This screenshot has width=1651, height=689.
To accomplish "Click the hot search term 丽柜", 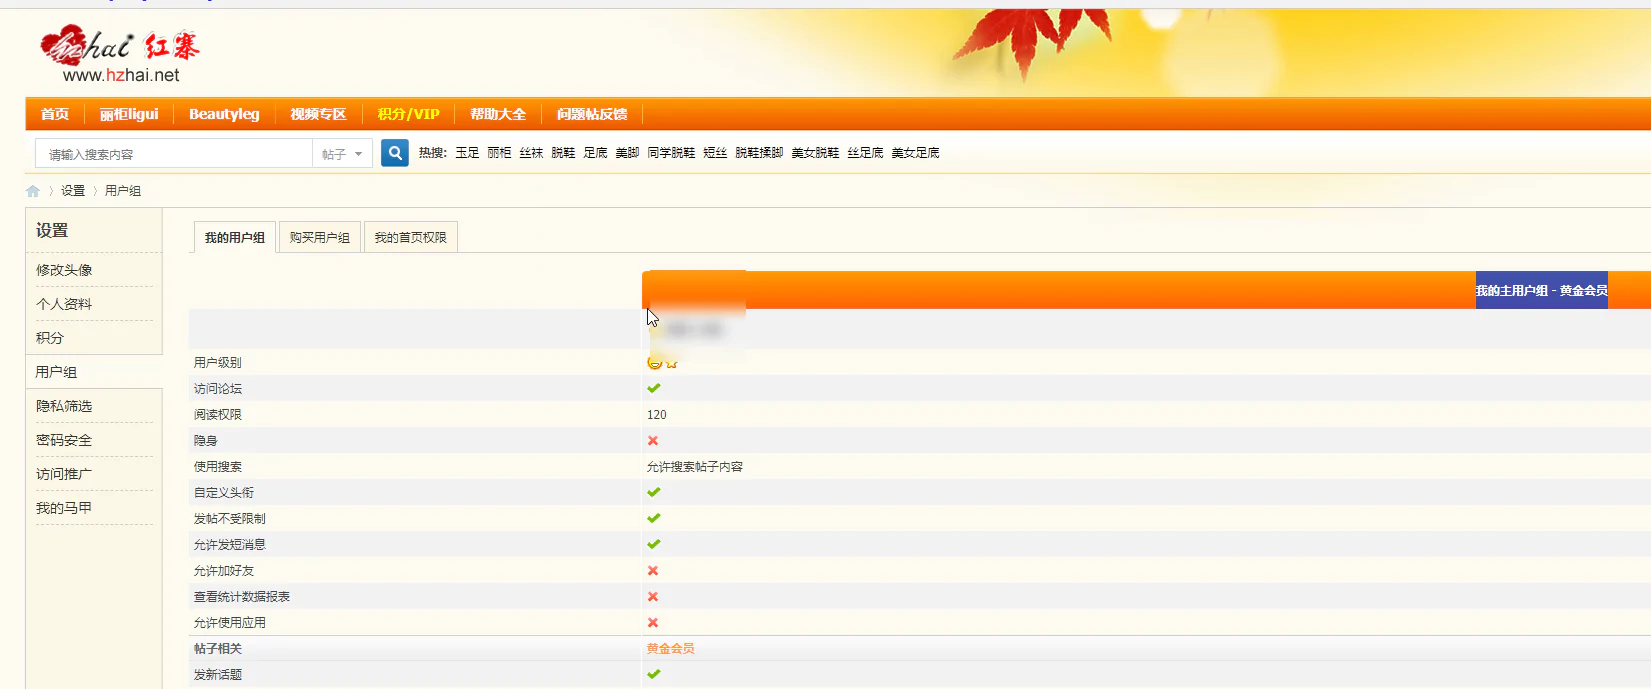I will 499,153.
